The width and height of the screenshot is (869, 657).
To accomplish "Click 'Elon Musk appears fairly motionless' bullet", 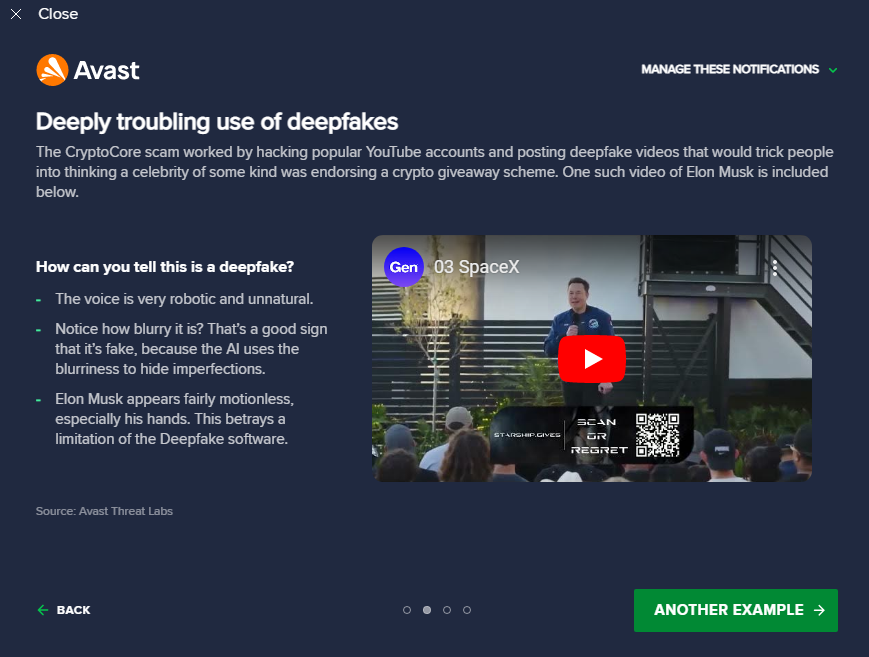I will coord(175,419).
